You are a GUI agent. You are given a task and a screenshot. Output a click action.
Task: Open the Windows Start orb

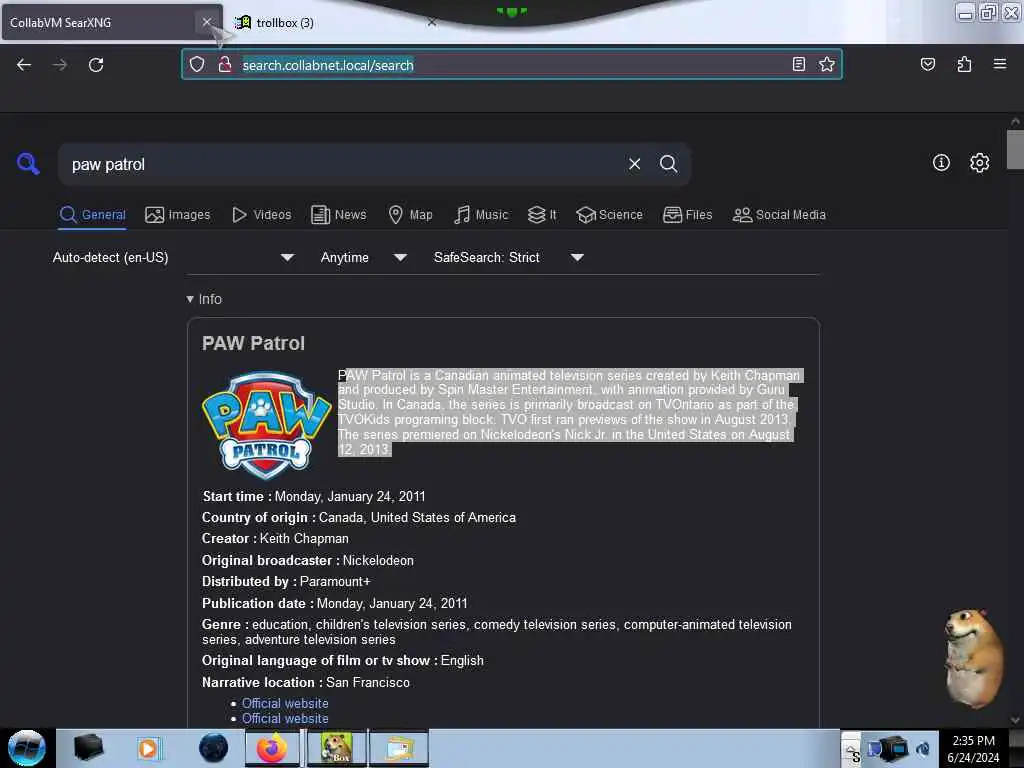[27, 748]
